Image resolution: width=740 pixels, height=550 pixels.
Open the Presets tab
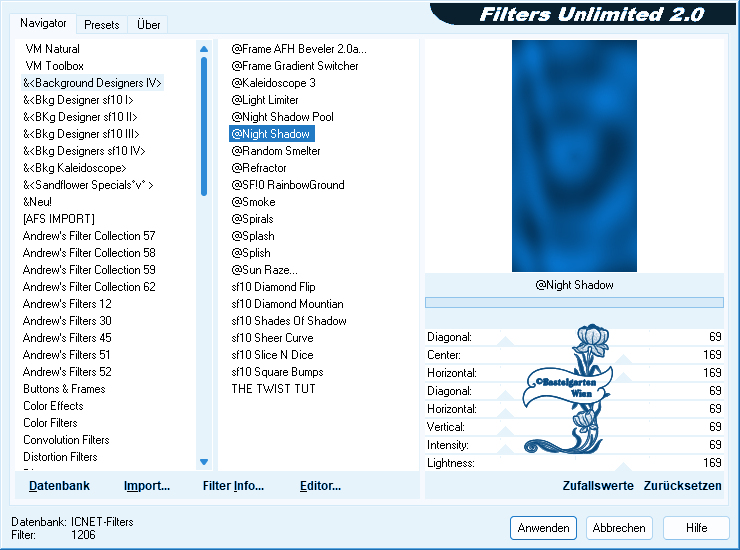pyautogui.click(x=101, y=25)
